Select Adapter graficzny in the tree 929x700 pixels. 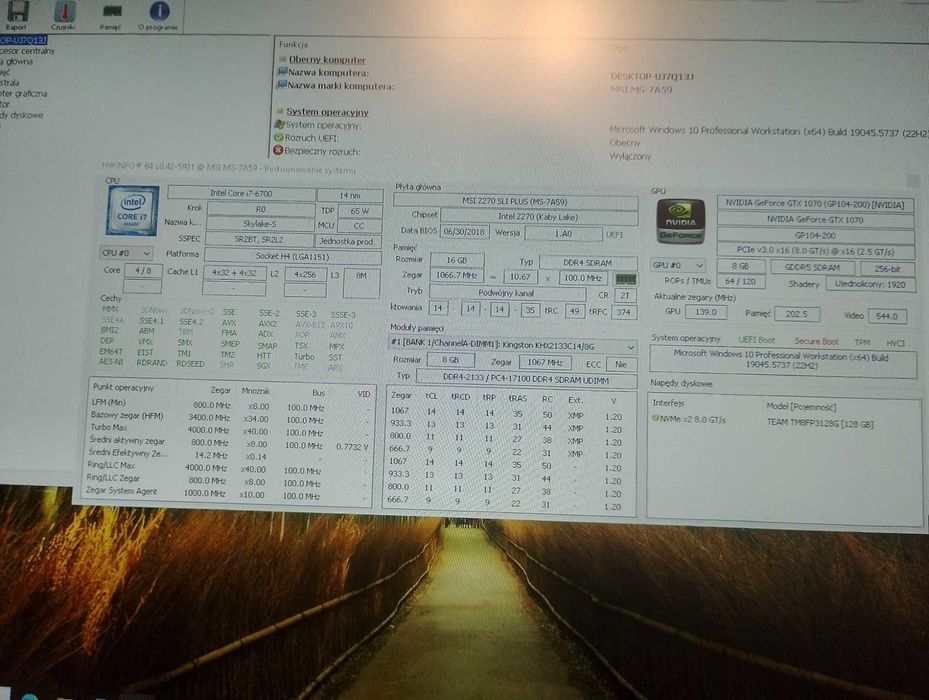pos(24,94)
